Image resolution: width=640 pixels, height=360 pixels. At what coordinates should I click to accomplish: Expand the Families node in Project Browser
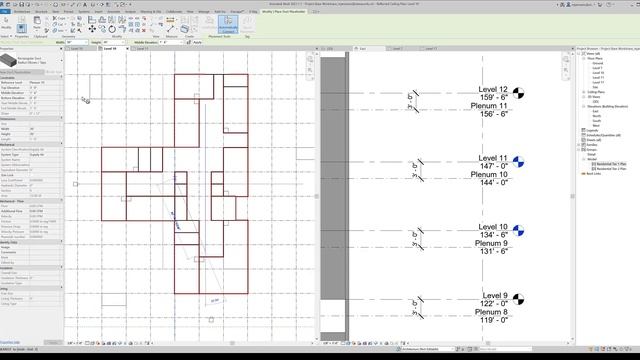579,145
